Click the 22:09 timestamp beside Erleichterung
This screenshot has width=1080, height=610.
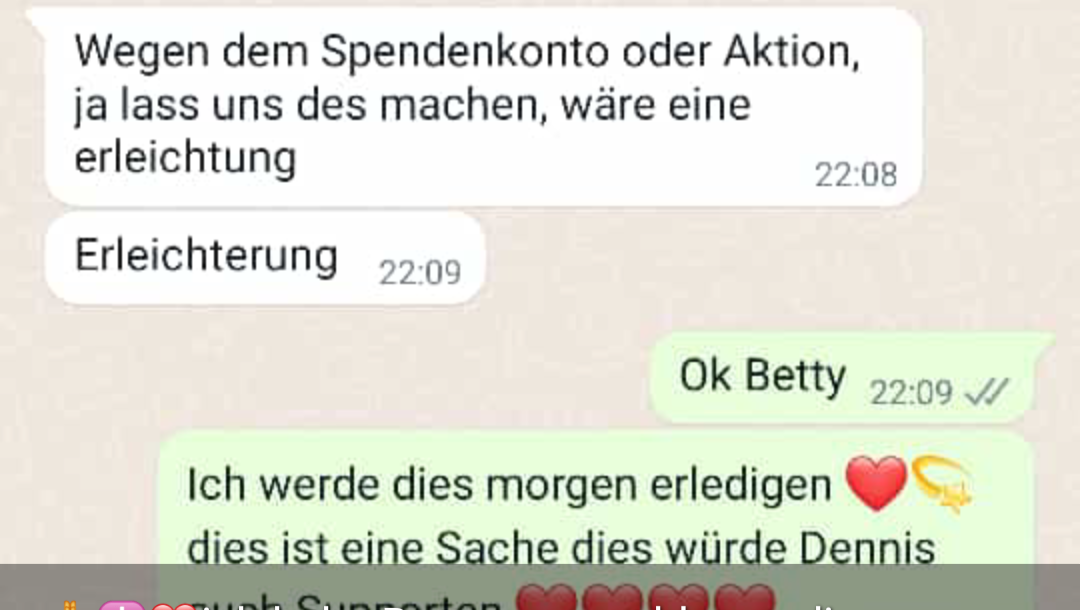[x=419, y=273]
